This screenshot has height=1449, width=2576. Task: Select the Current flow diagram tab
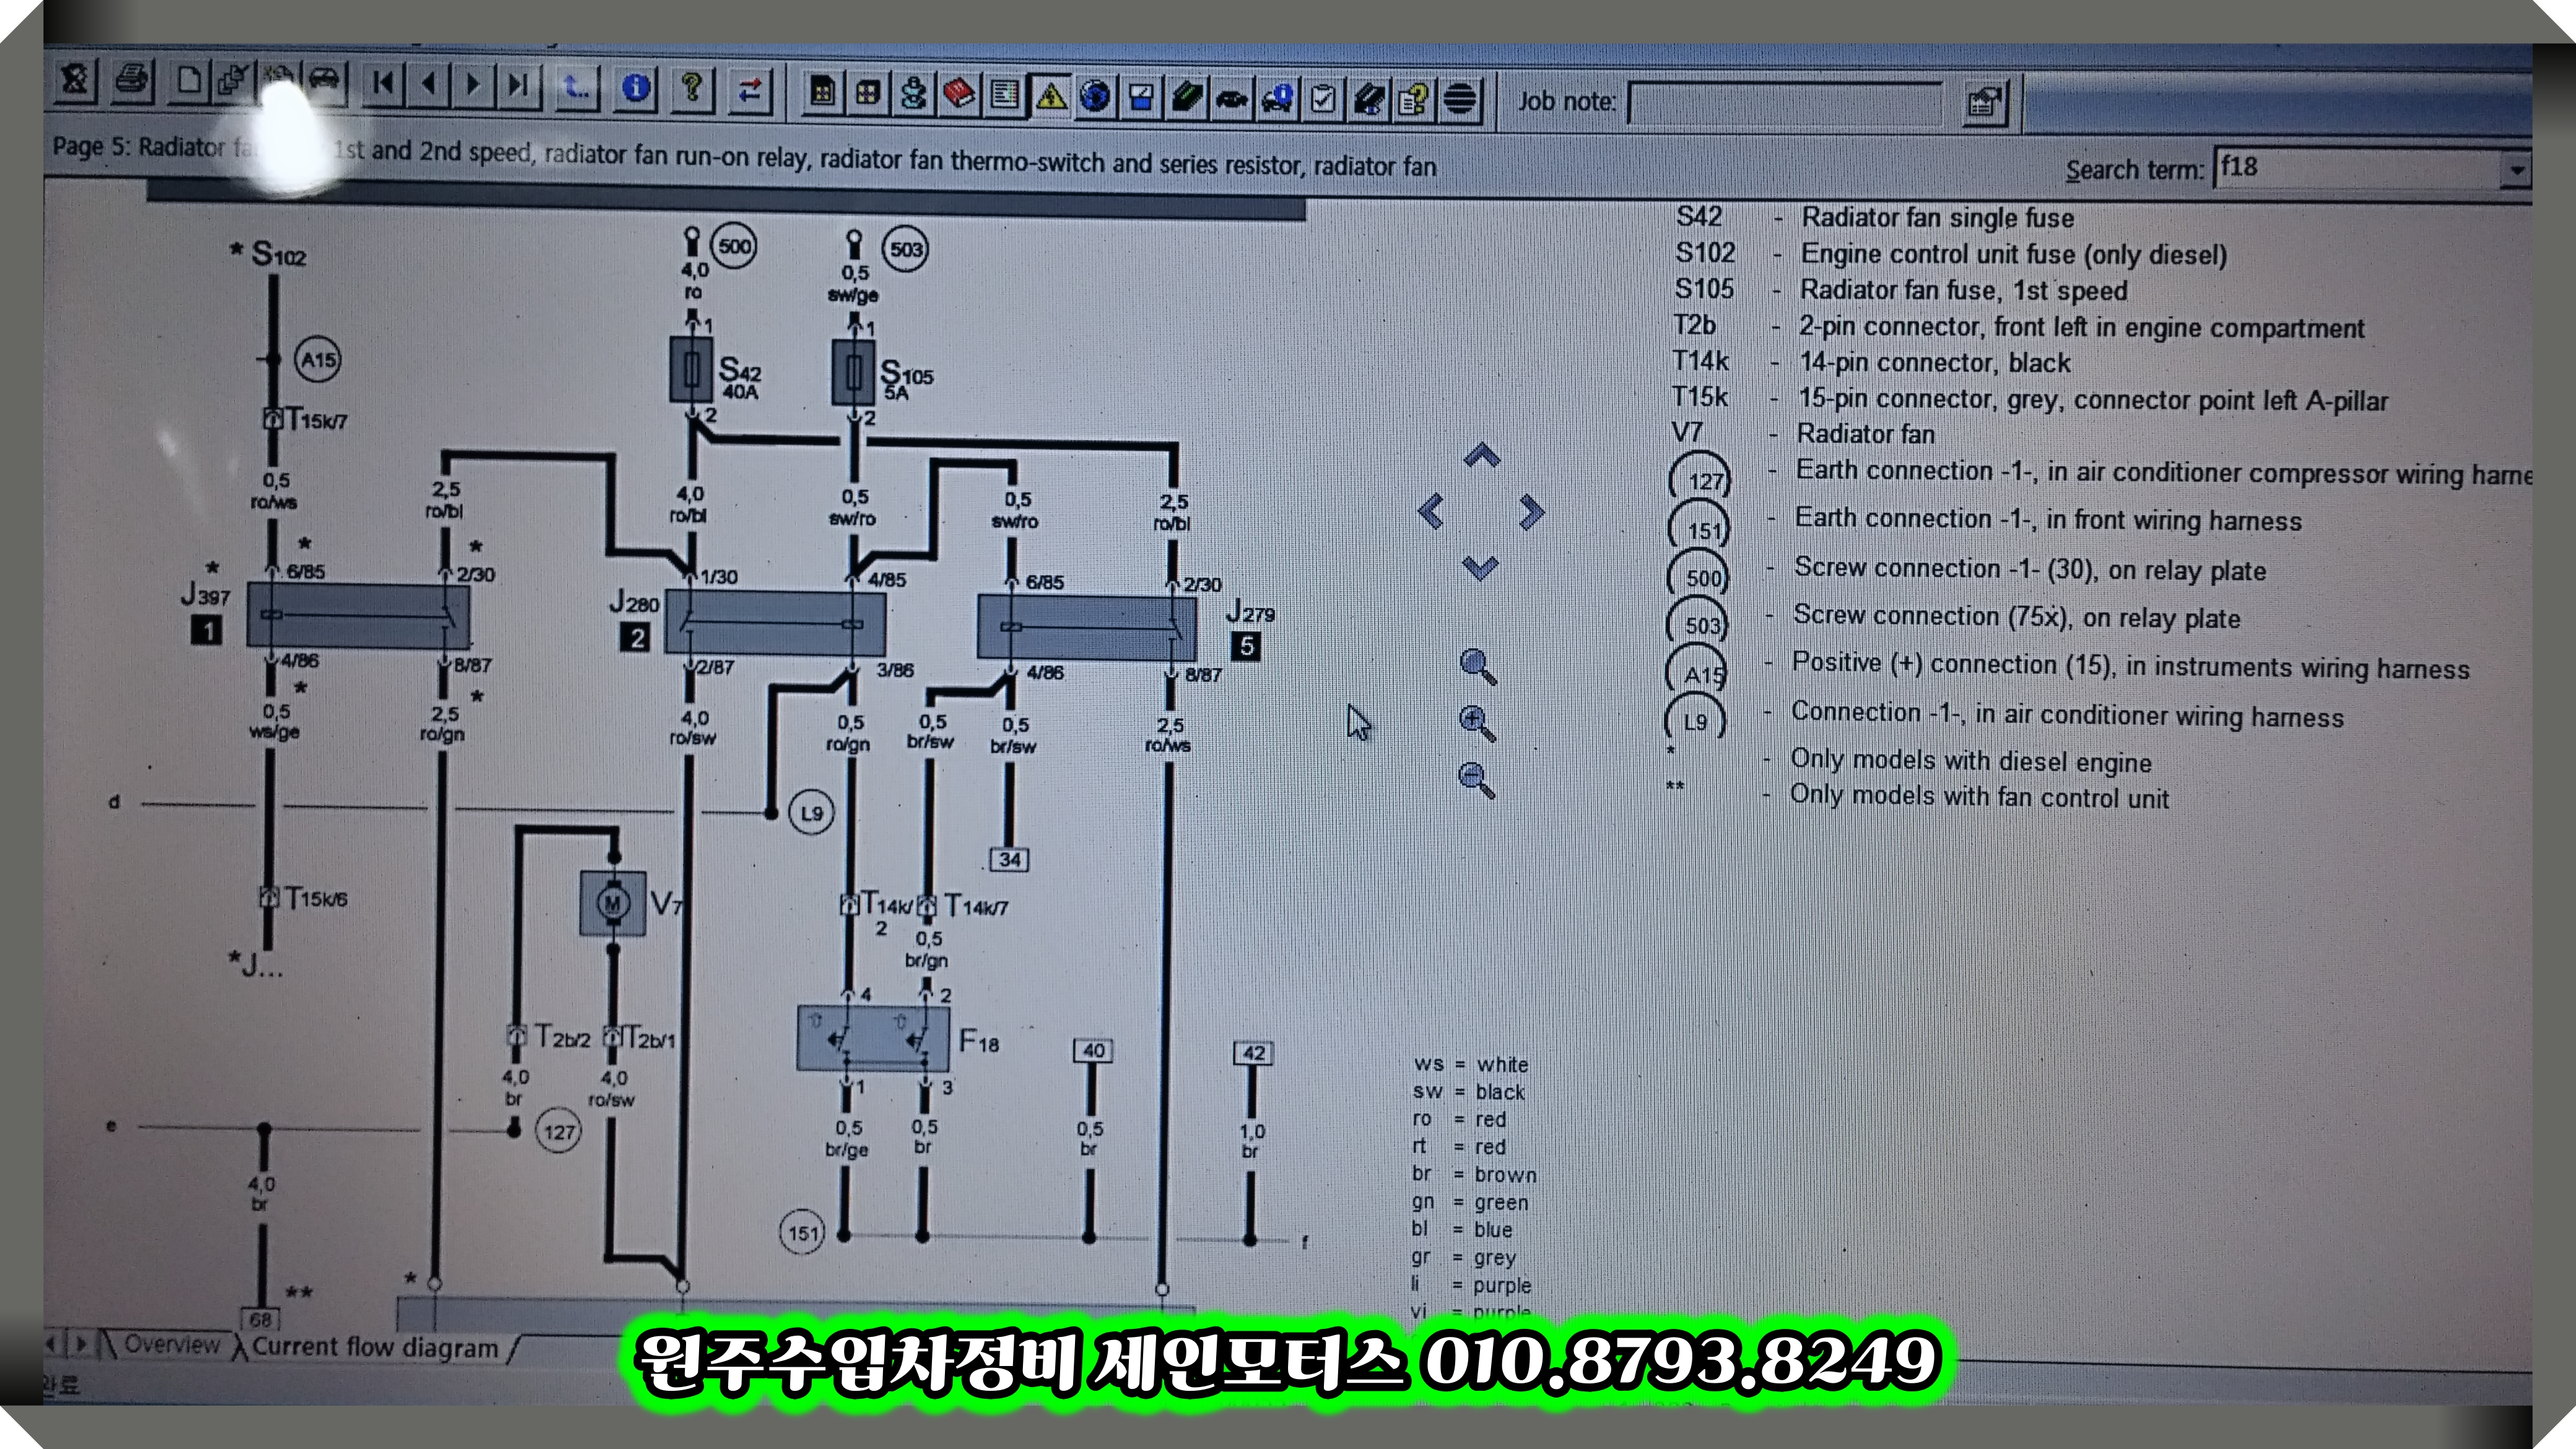374,1347
